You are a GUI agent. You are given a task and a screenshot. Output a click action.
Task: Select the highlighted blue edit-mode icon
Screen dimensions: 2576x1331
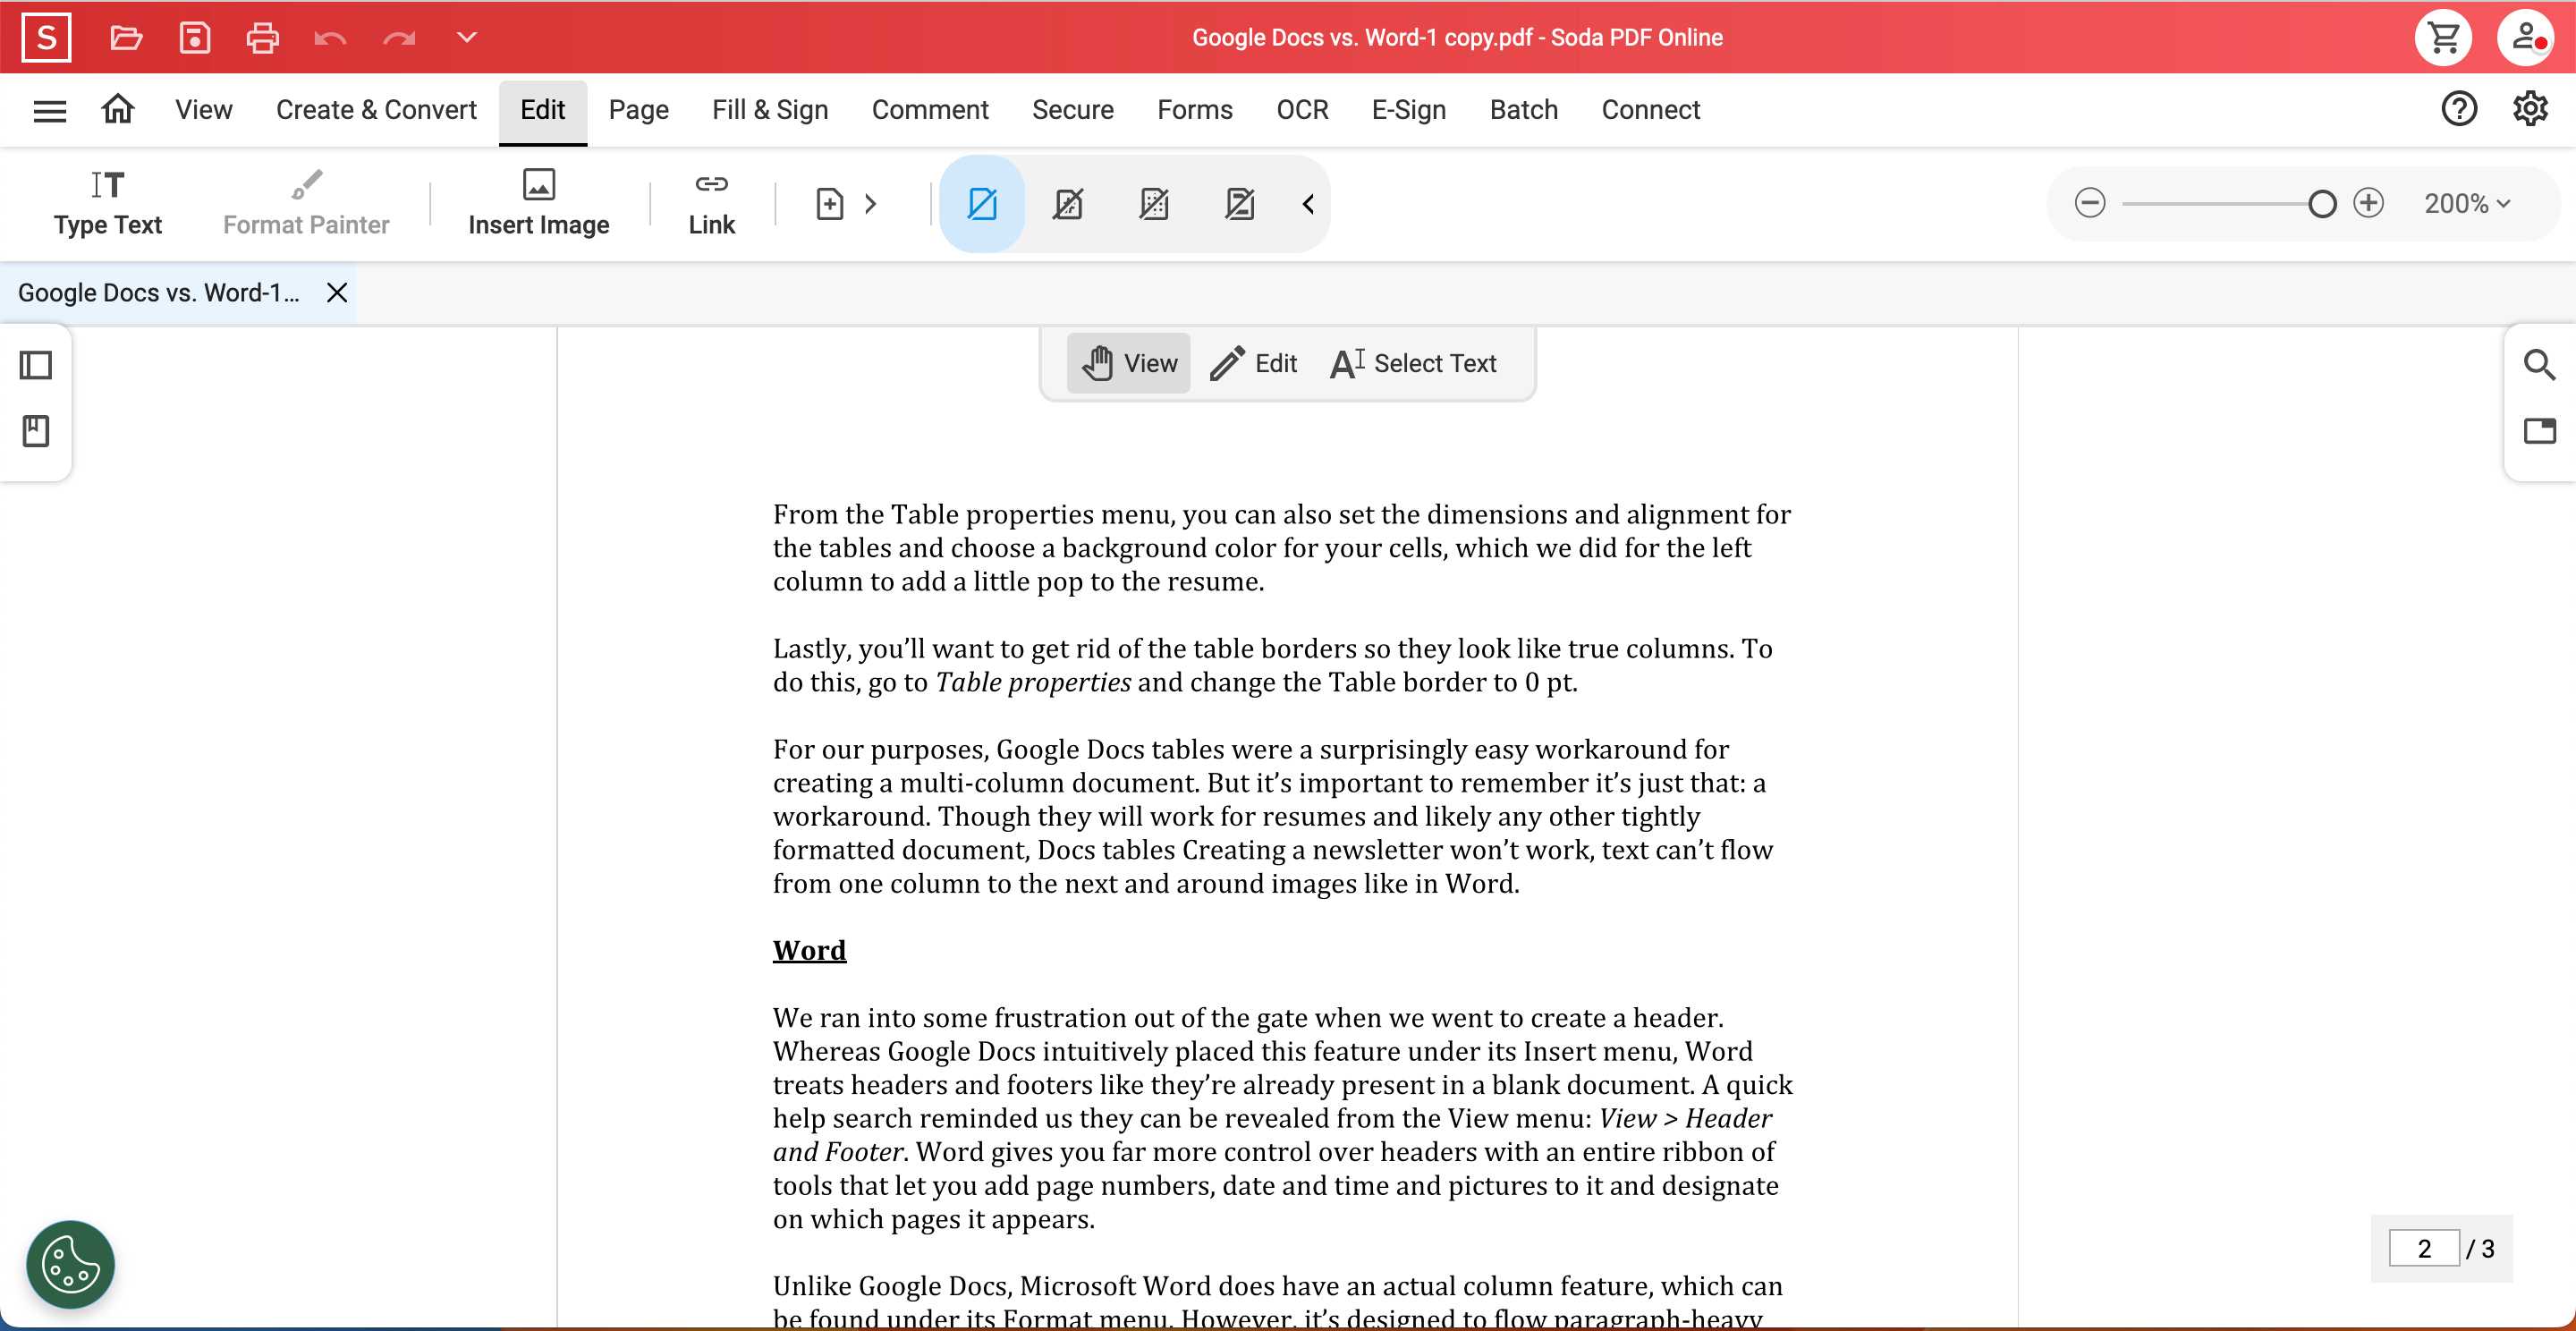click(x=982, y=204)
